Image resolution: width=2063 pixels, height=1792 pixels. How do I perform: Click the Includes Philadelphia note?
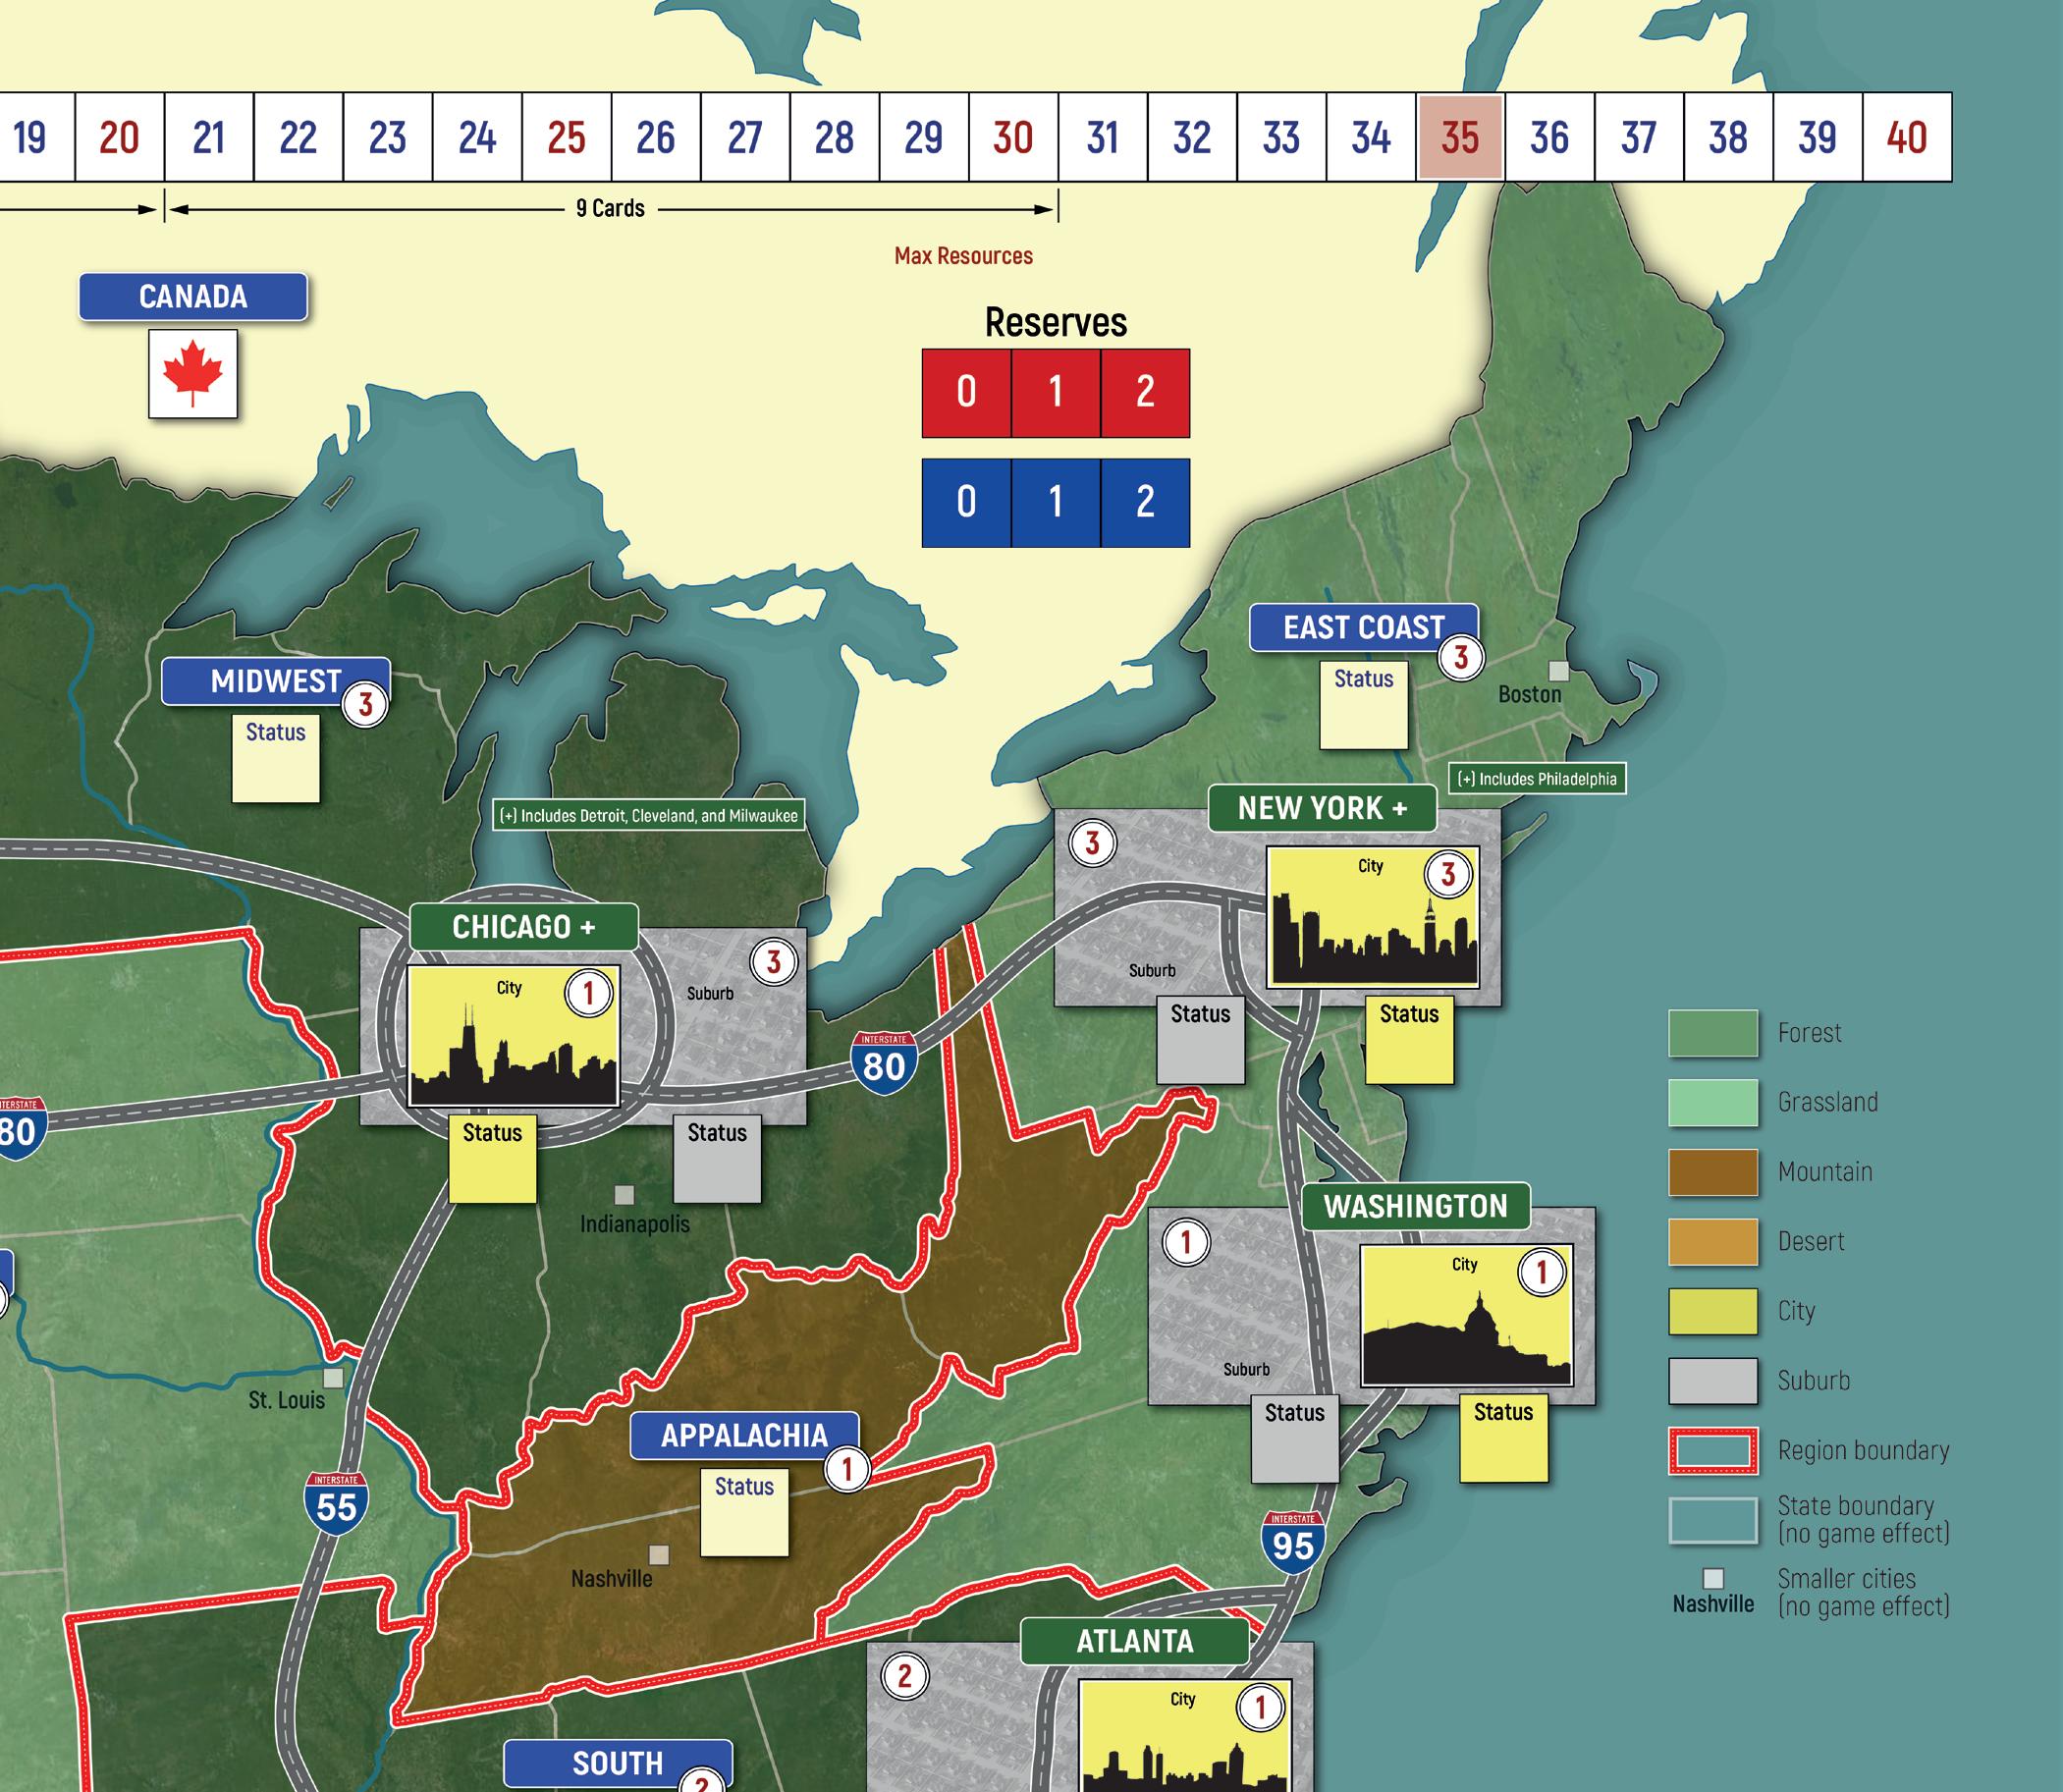tap(1537, 779)
